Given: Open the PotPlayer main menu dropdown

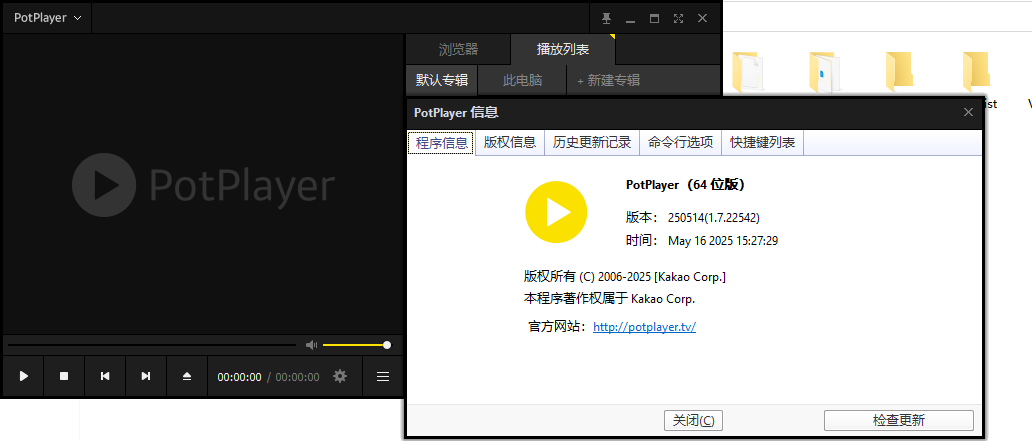Looking at the screenshot, I should click(x=47, y=18).
